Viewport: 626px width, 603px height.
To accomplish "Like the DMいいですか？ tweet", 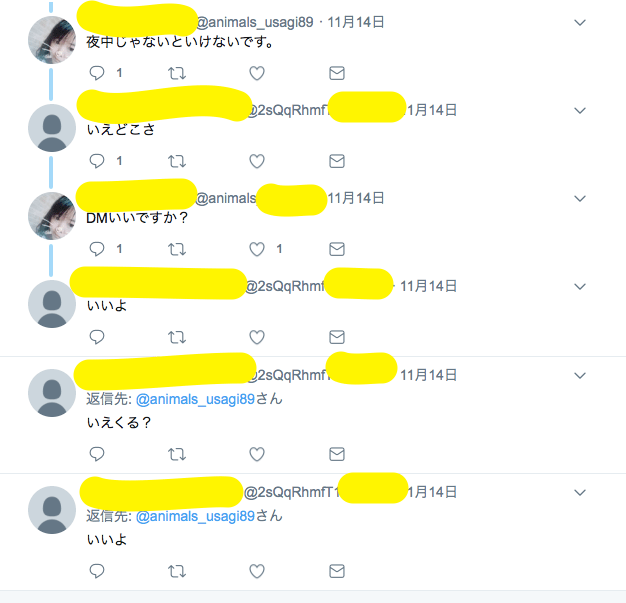I will pos(257,249).
